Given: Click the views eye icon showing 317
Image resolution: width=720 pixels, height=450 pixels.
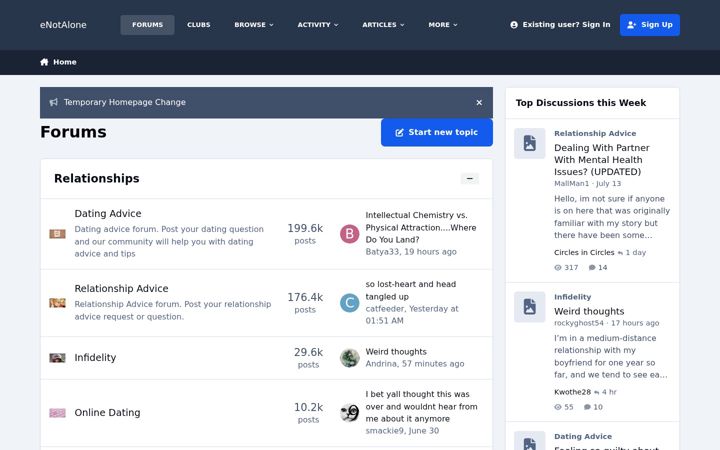Looking at the screenshot, I should pyautogui.click(x=558, y=268).
